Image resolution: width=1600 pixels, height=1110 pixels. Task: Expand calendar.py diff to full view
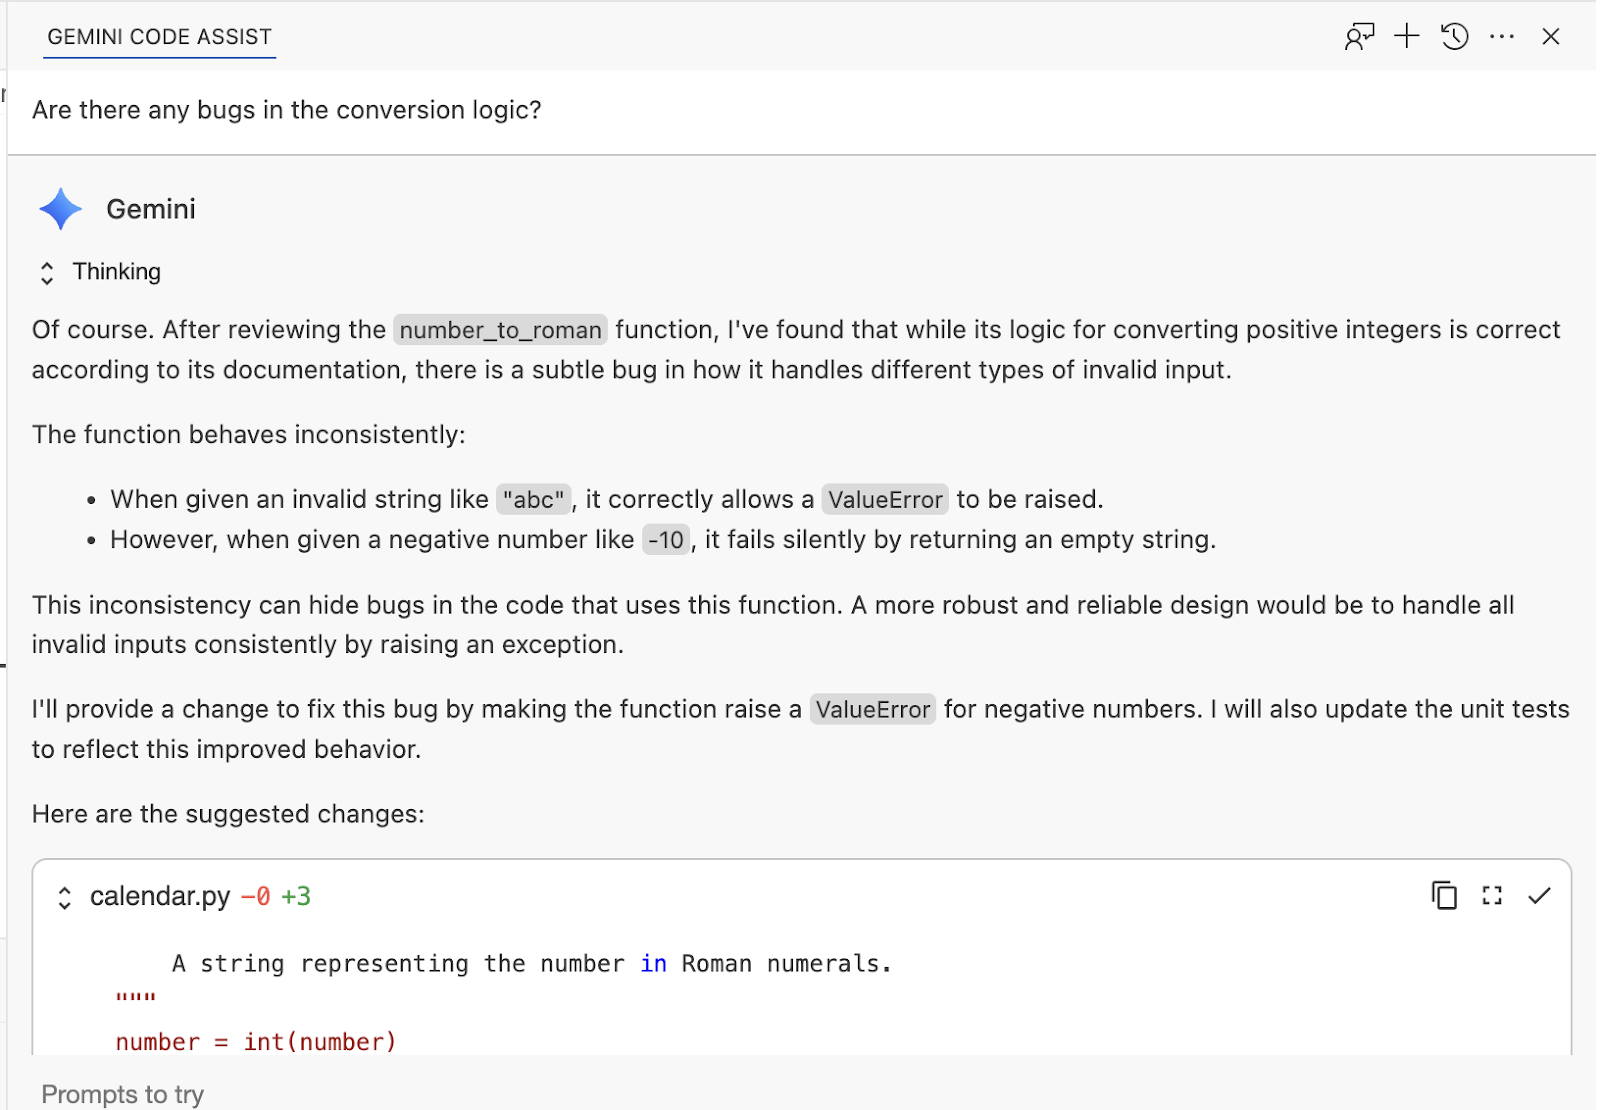point(1492,896)
